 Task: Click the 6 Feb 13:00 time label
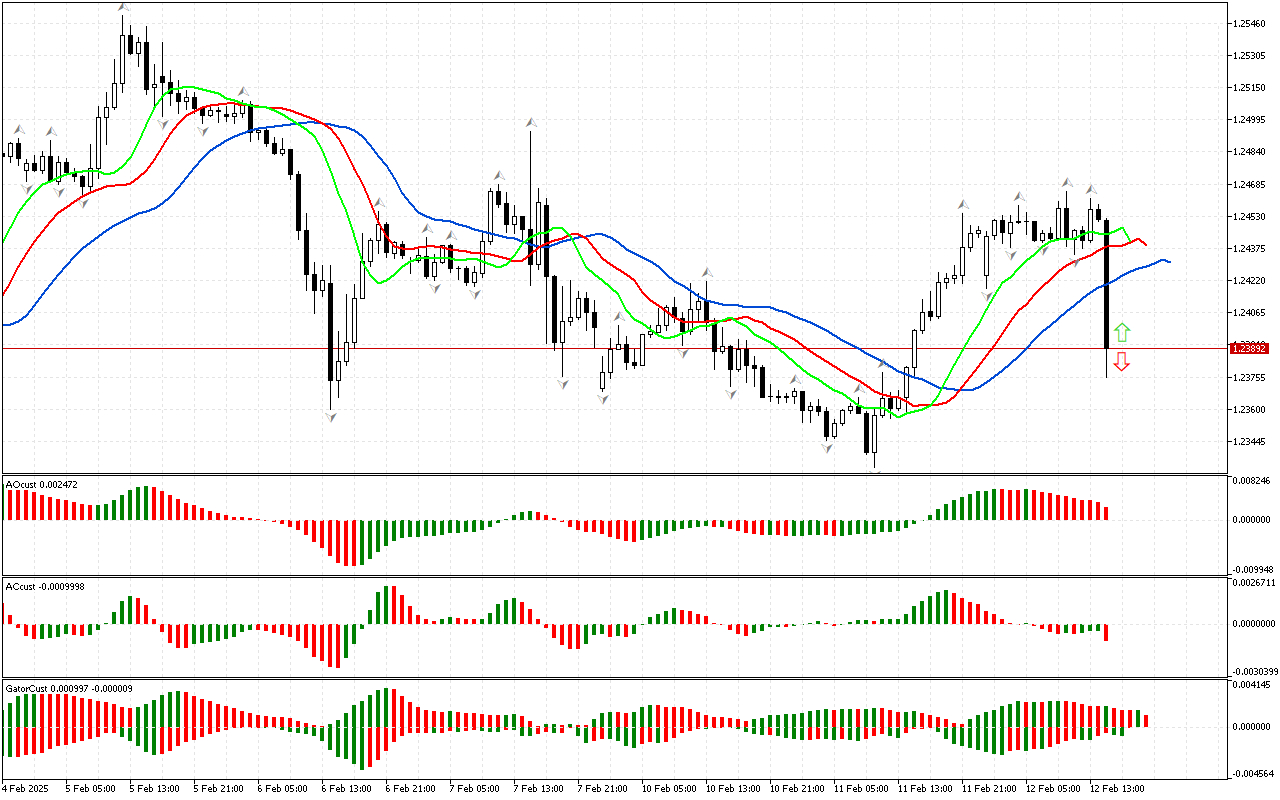click(x=347, y=788)
